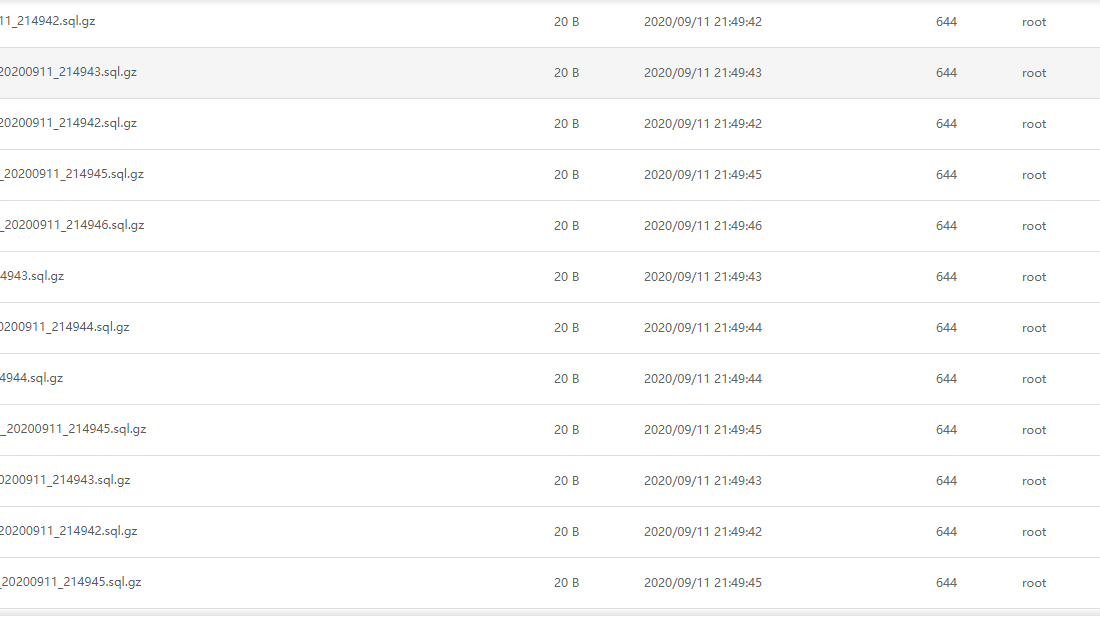Click the 20 B size of the 214946 file

click(x=566, y=226)
